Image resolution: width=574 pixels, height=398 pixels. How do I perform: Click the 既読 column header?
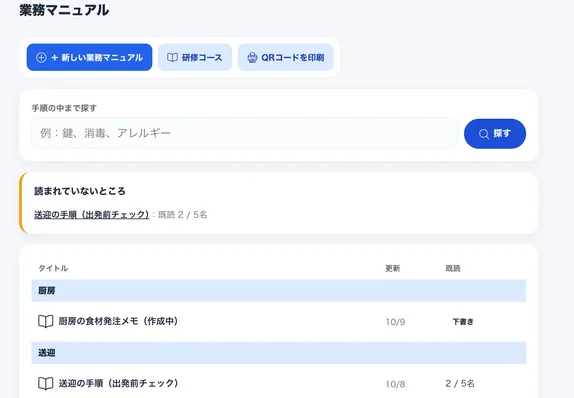coord(453,268)
